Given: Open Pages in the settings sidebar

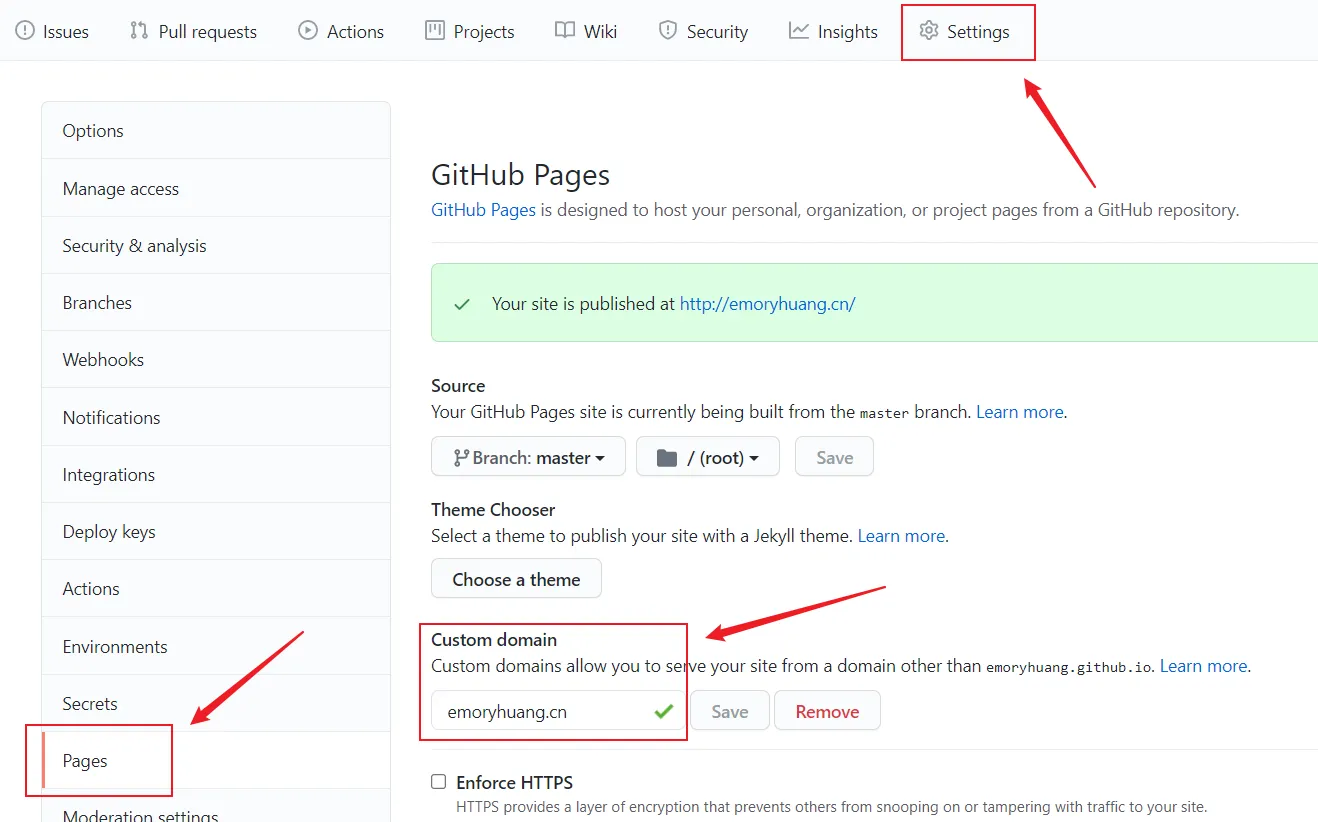Looking at the screenshot, I should click(85, 761).
